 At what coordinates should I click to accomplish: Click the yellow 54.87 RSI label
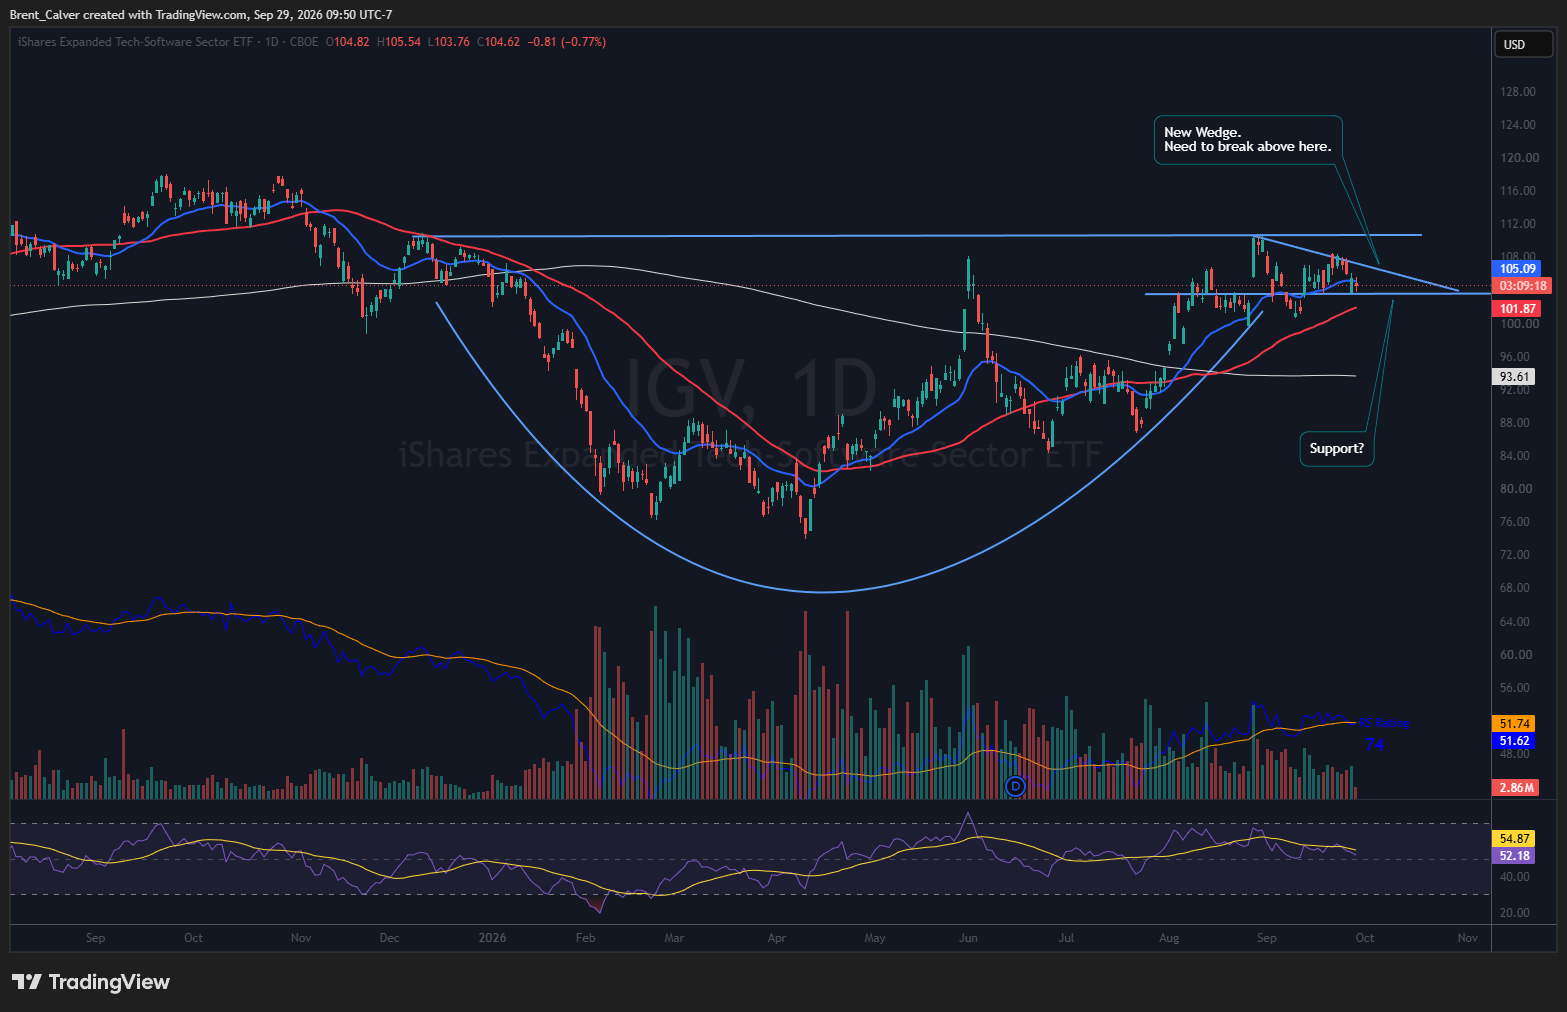pos(1514,839)
